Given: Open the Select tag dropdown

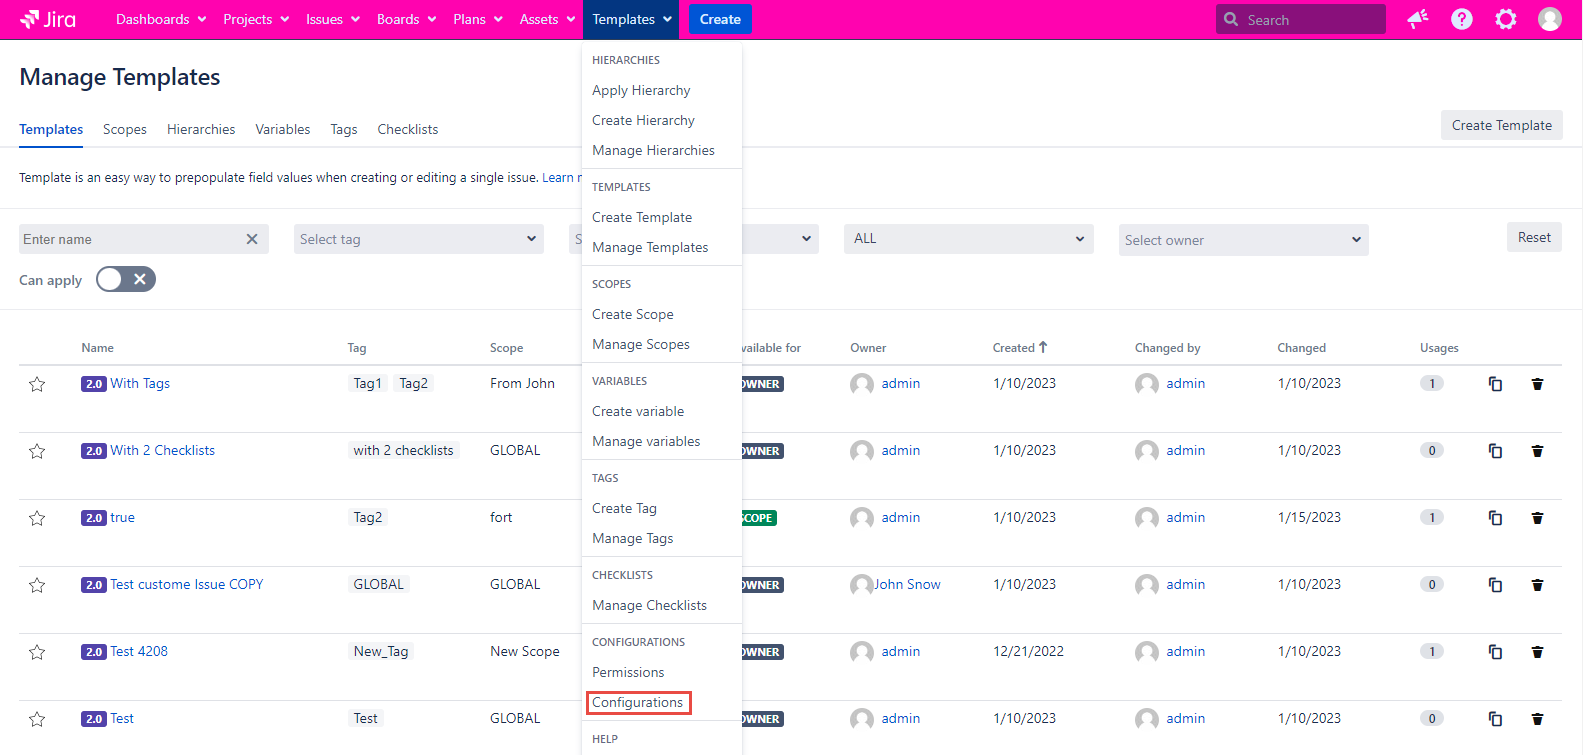Looking at the screenshot, I should (418, 239).
